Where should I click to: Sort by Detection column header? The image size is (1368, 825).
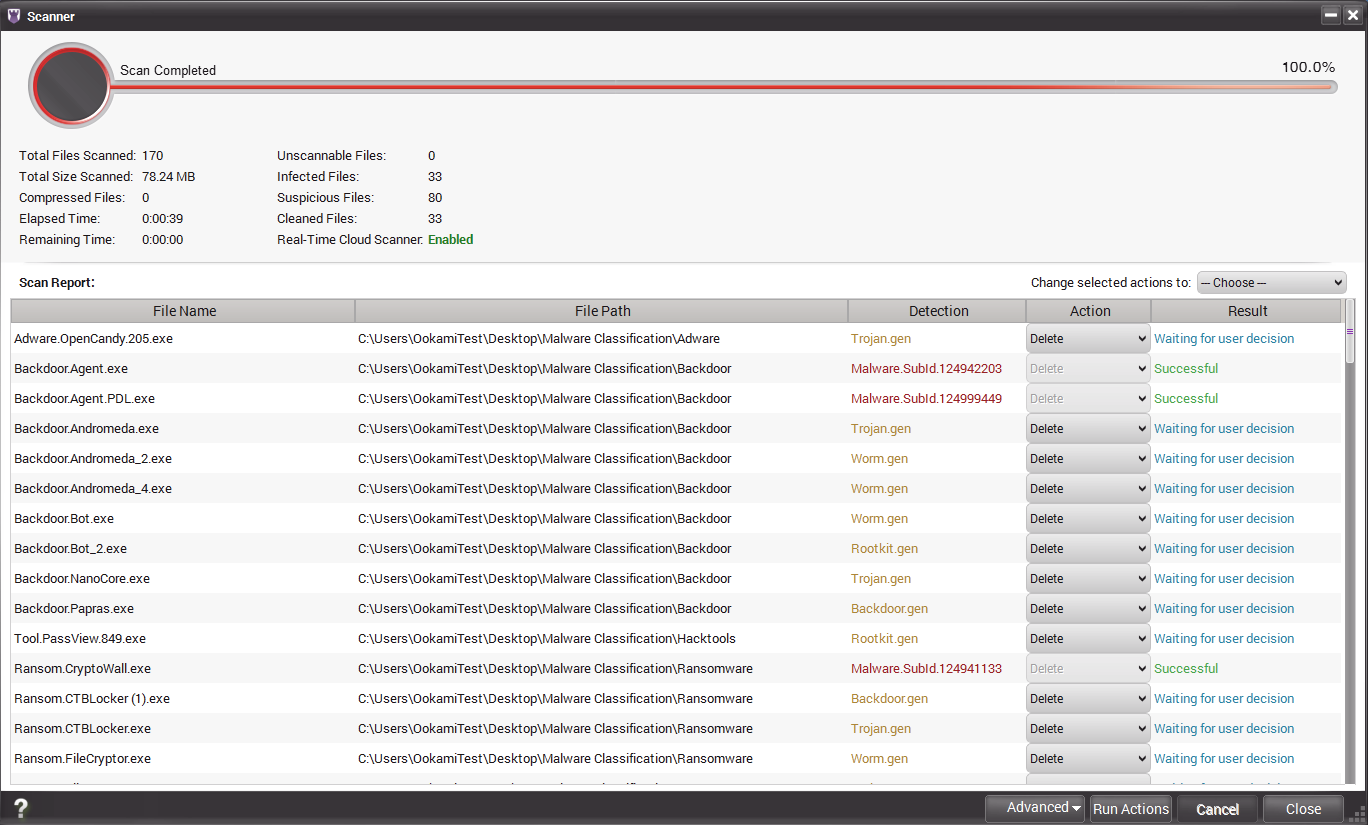pos(937,311)
